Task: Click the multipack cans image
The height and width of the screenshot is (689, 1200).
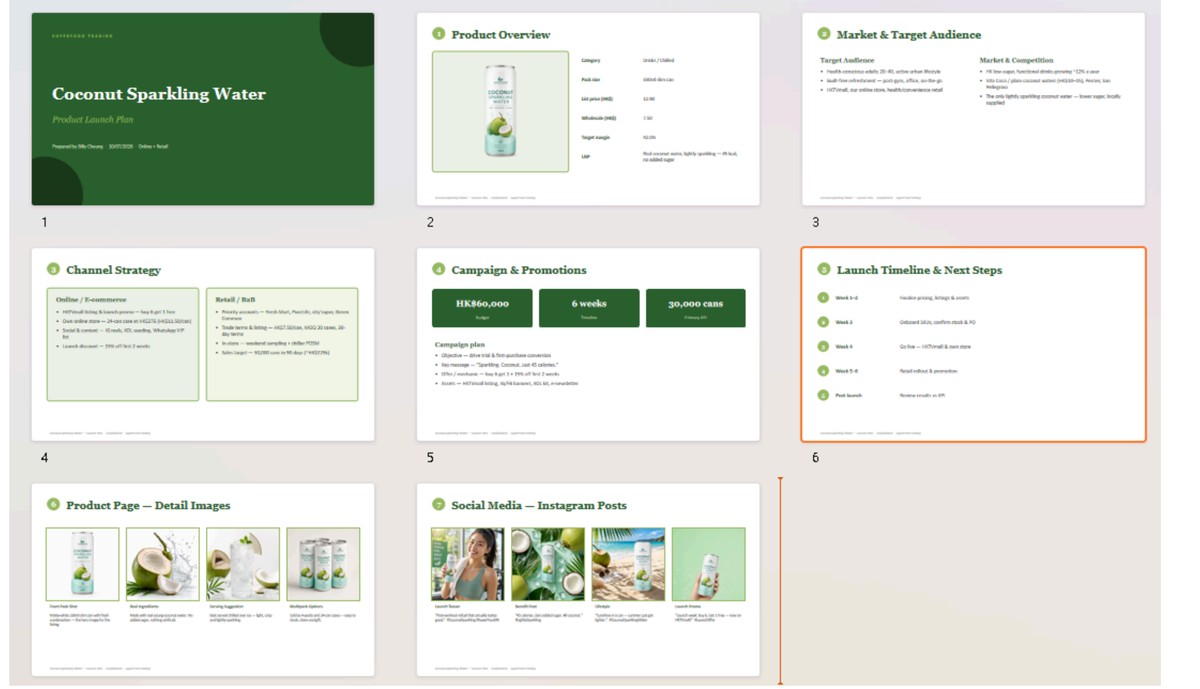Action: [x=323, y=564]
